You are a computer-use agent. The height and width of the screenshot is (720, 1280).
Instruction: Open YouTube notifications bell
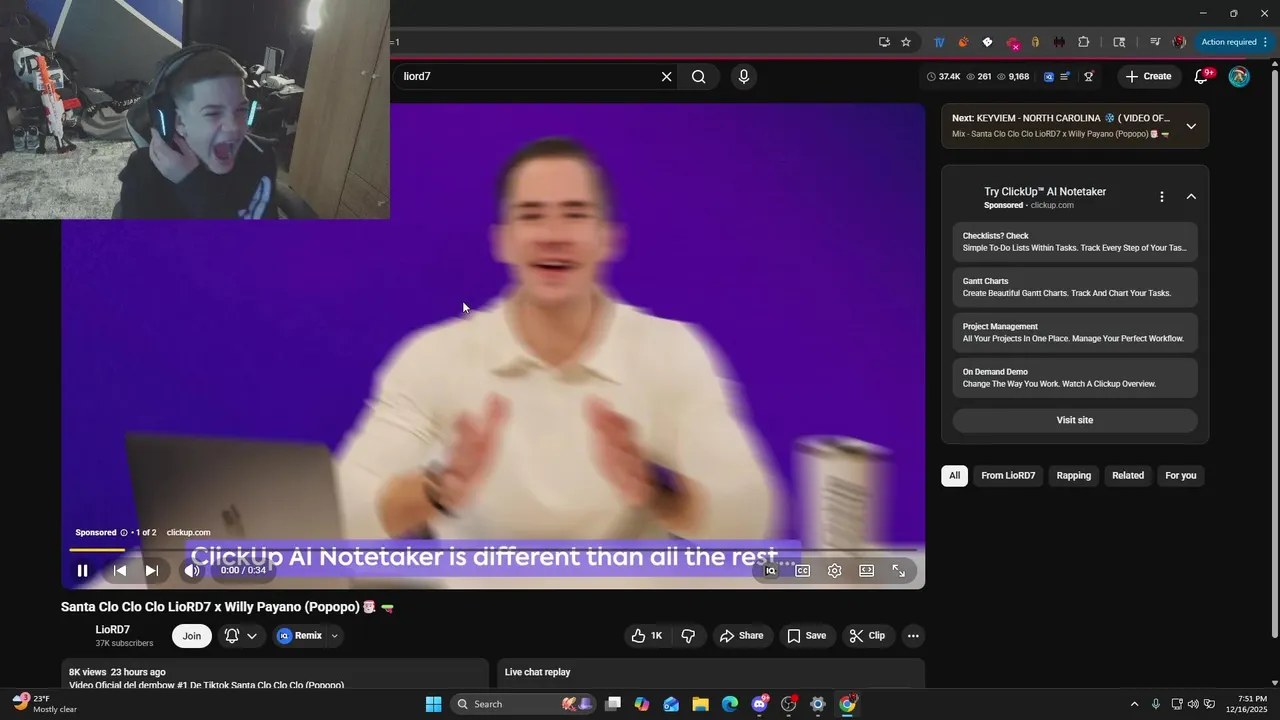1202,76
